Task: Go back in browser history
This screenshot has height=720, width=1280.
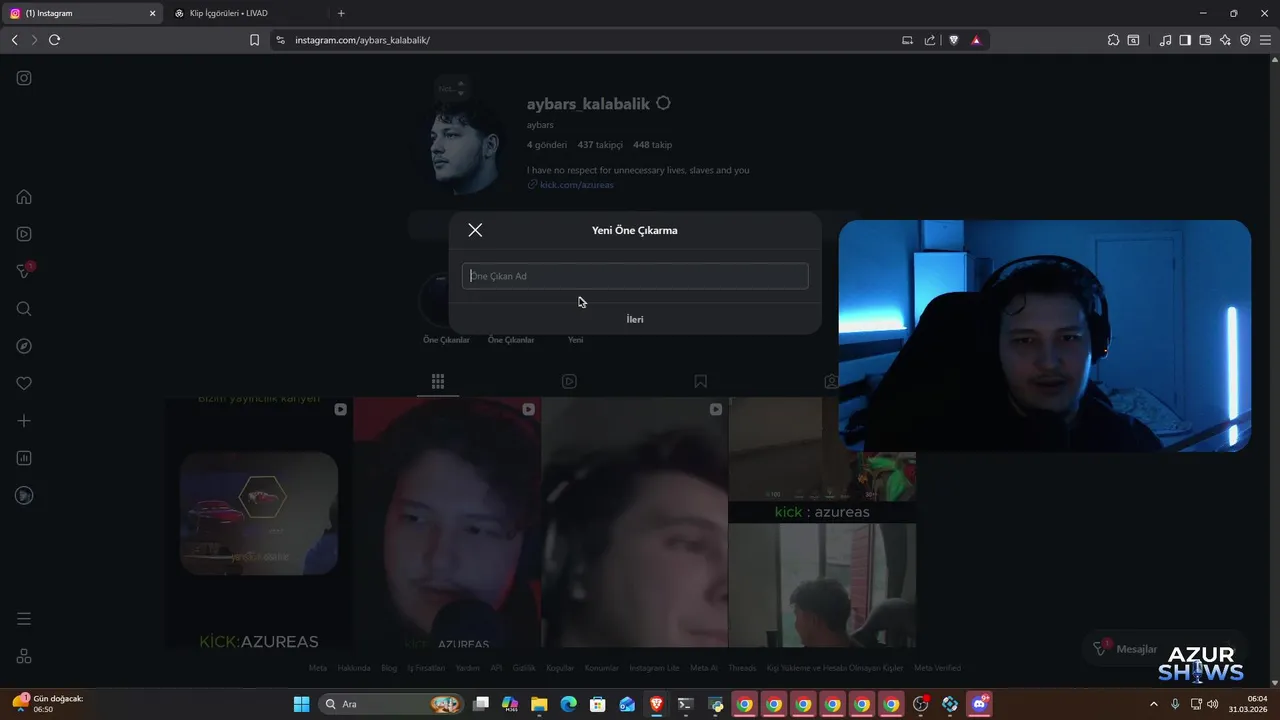Action: coord(14,40)
